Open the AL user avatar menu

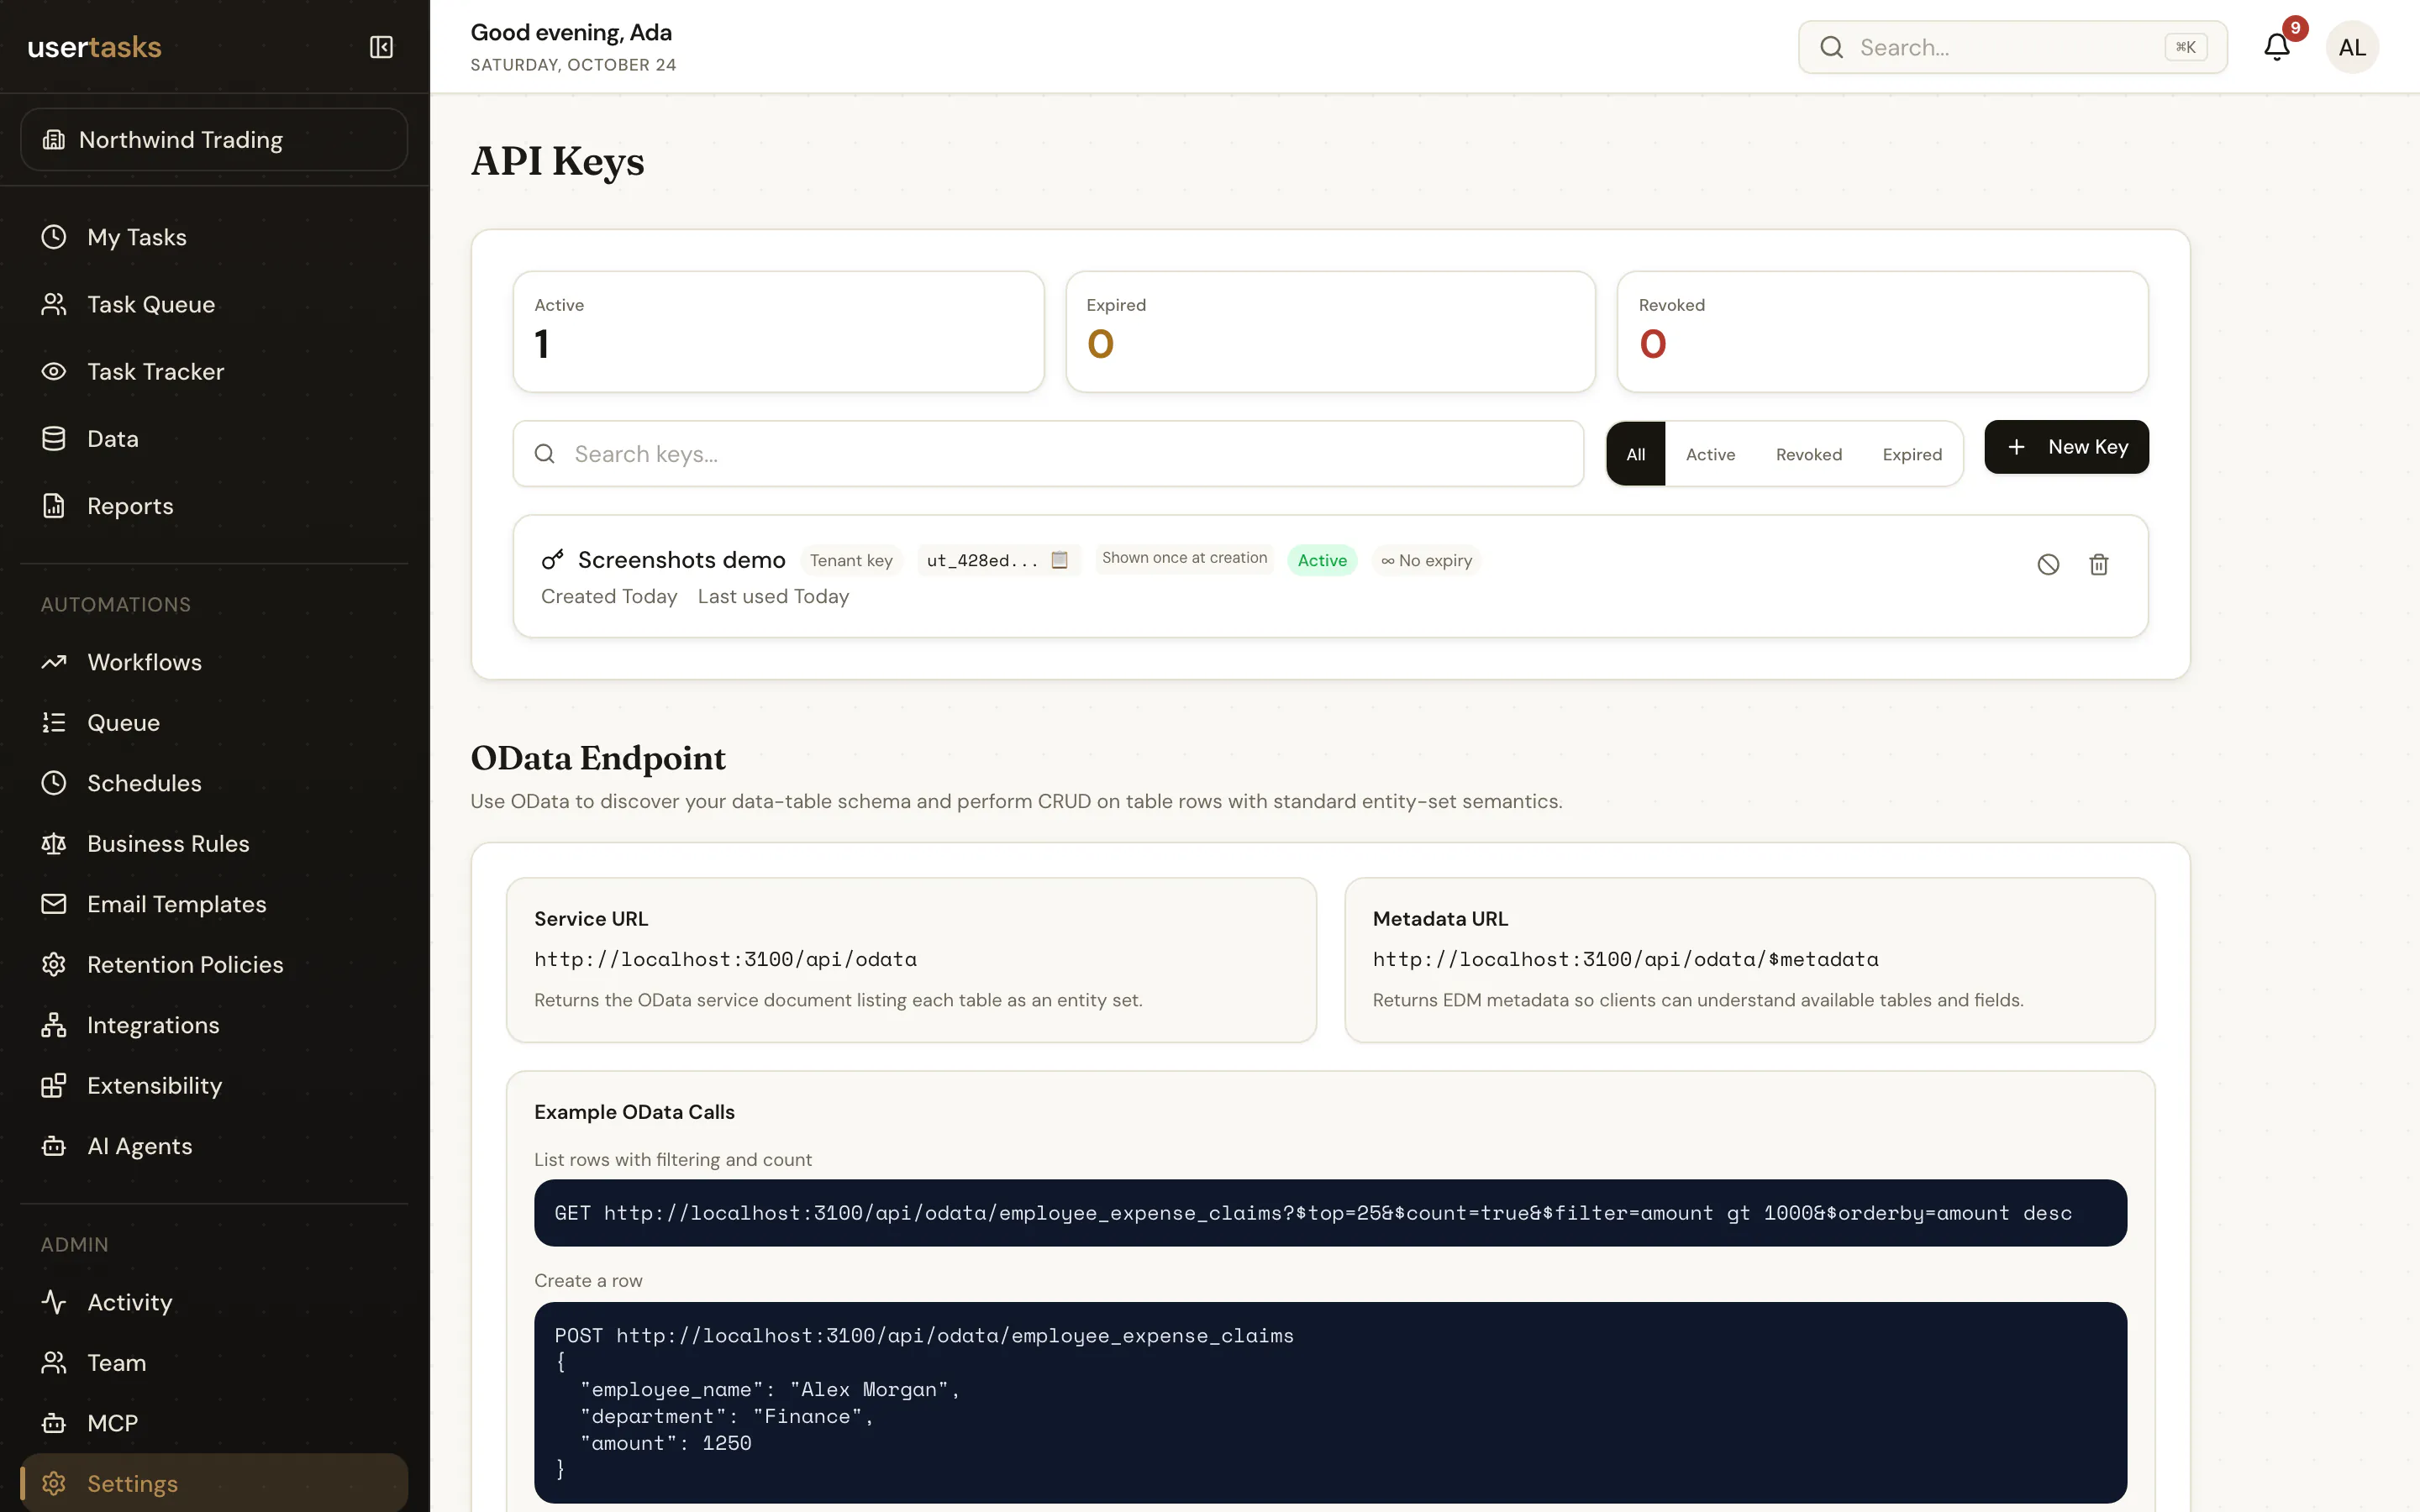[2352, 47]
